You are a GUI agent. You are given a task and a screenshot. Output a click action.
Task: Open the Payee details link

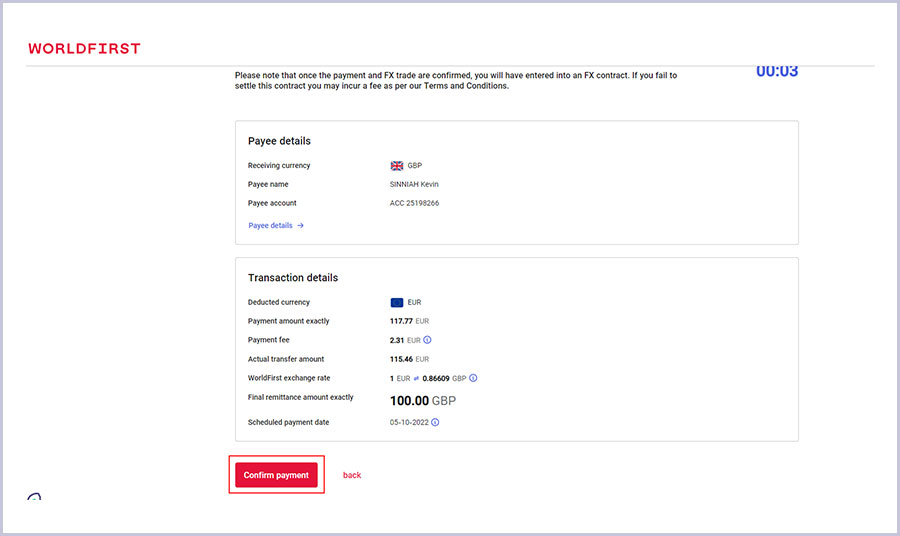[x=271, y=226]
